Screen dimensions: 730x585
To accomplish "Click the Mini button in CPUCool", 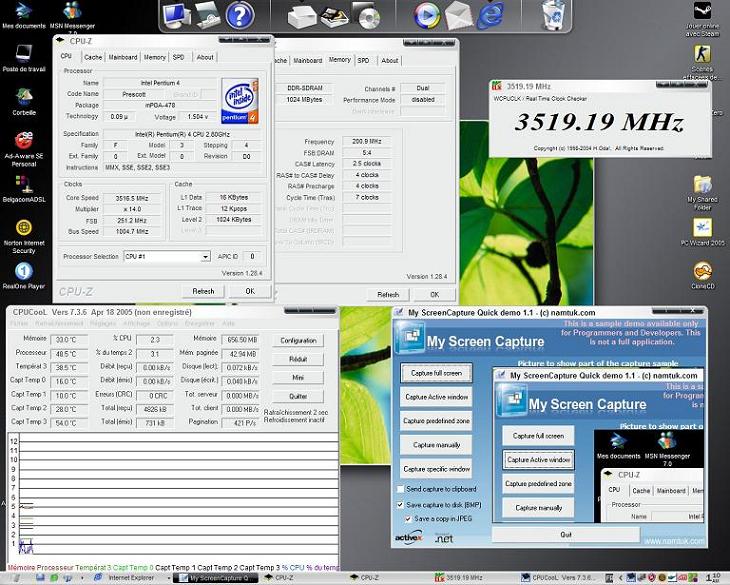I will point(298,378).
